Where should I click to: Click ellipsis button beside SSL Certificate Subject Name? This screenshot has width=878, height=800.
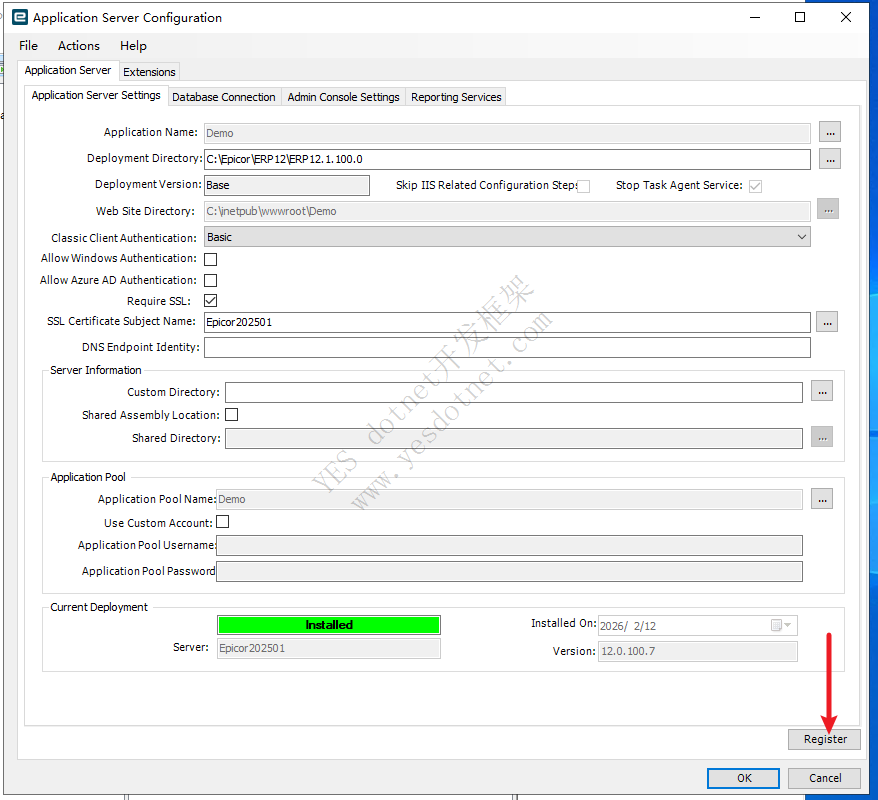point(826,322)
